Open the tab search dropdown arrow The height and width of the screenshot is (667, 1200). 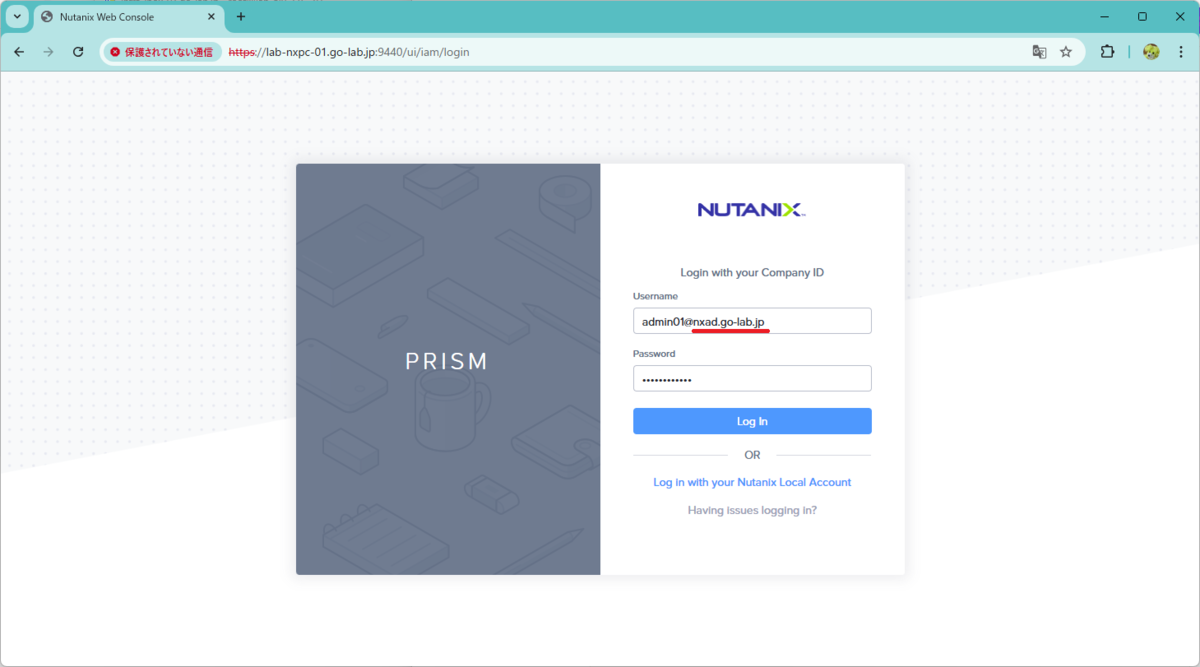17,17
